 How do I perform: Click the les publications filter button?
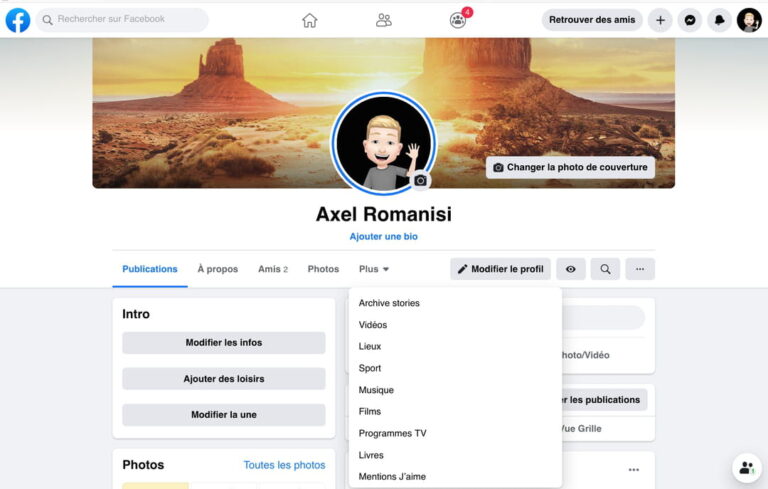click(x=604, y=400)
